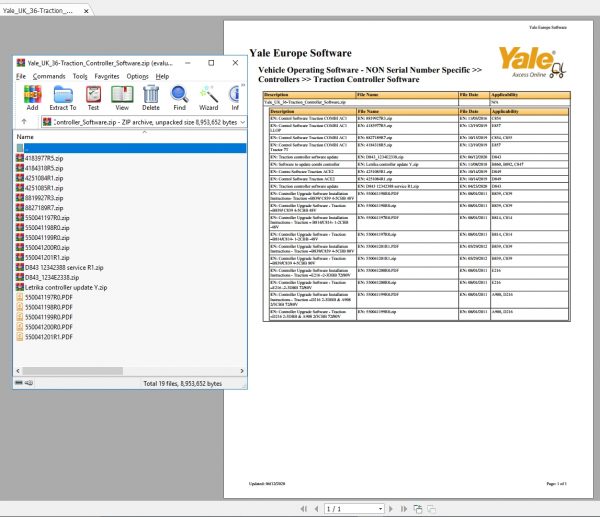Jump to last page in PDF viewer
The width and height of the screenshot is (600, 517).
pyautogui.click(x=404, y=509)
